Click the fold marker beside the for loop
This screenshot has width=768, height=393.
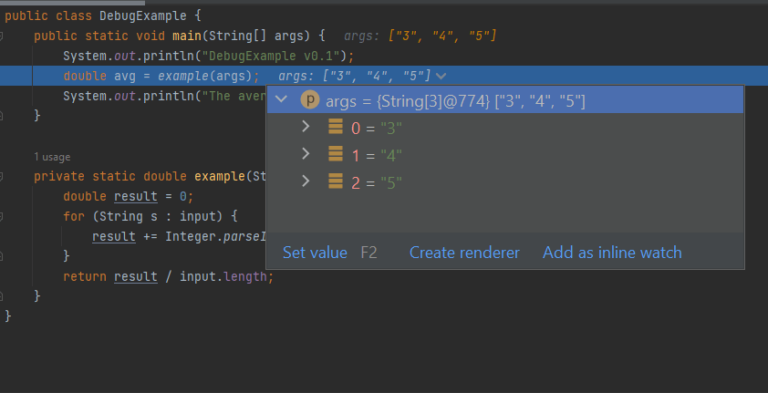click(1, 216)
